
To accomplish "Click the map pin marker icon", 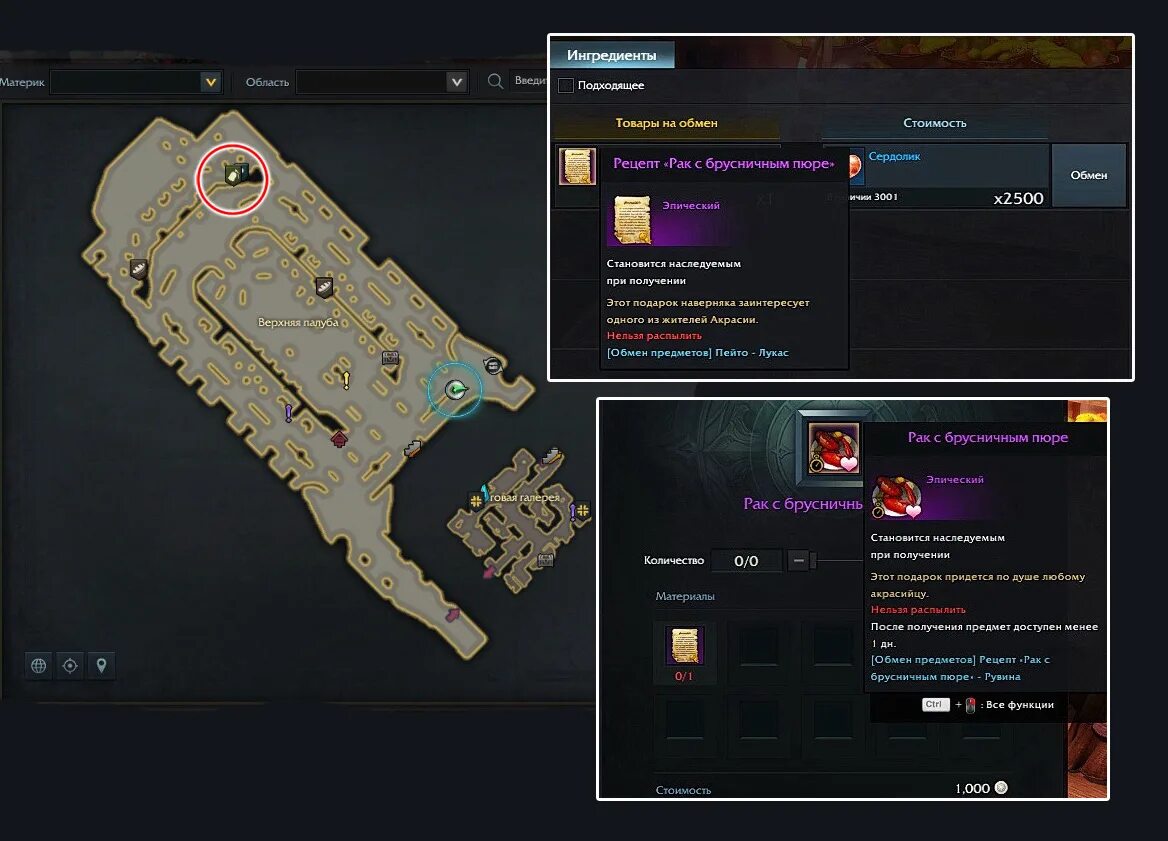I will (x=101, y=665).
